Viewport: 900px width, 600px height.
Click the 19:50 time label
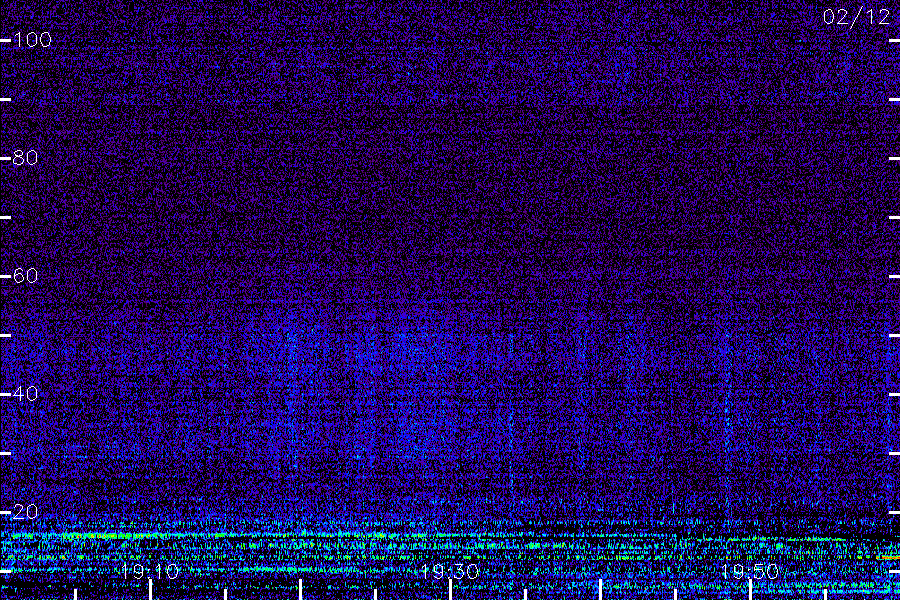coord(750,571)
